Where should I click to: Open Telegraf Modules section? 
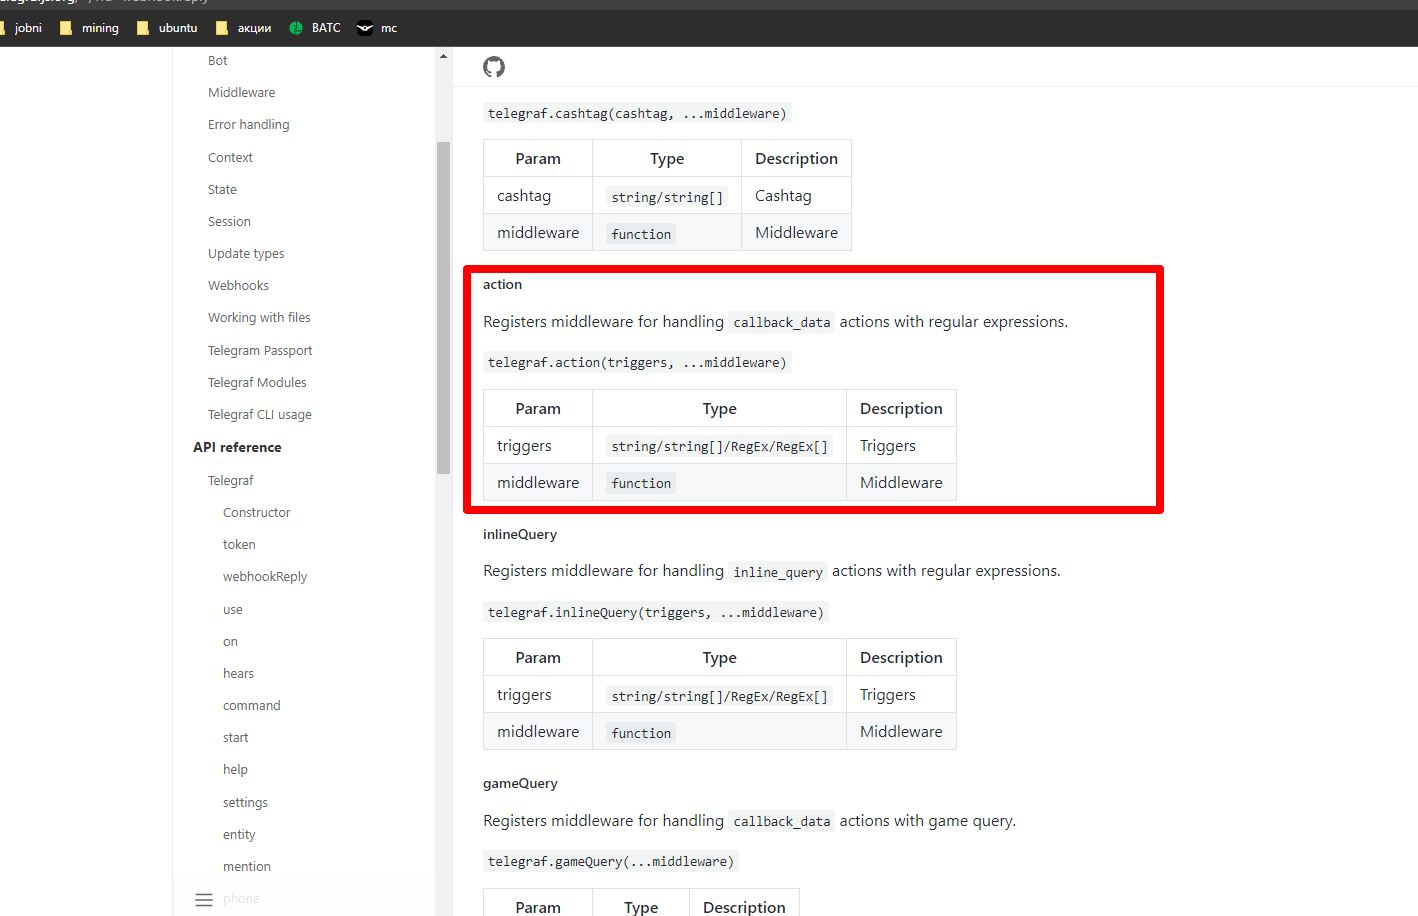257,383
